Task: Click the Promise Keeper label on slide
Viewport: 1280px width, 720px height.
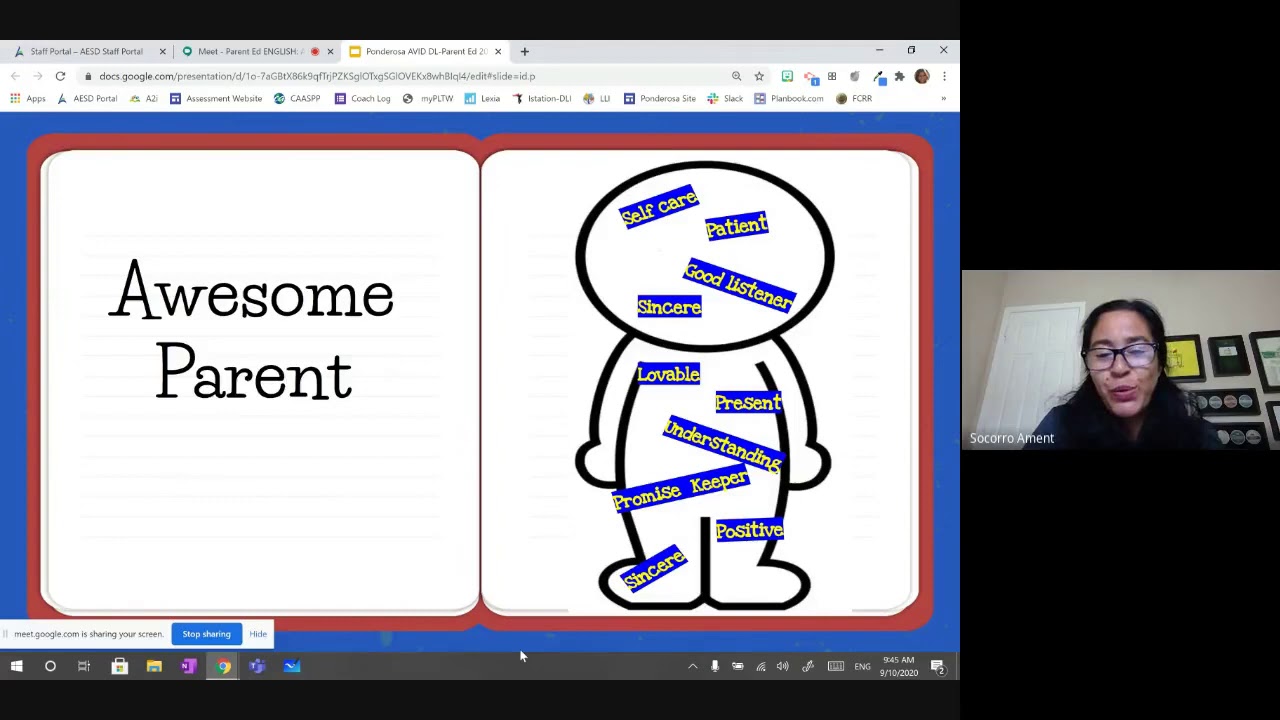Action: point(680,490)
